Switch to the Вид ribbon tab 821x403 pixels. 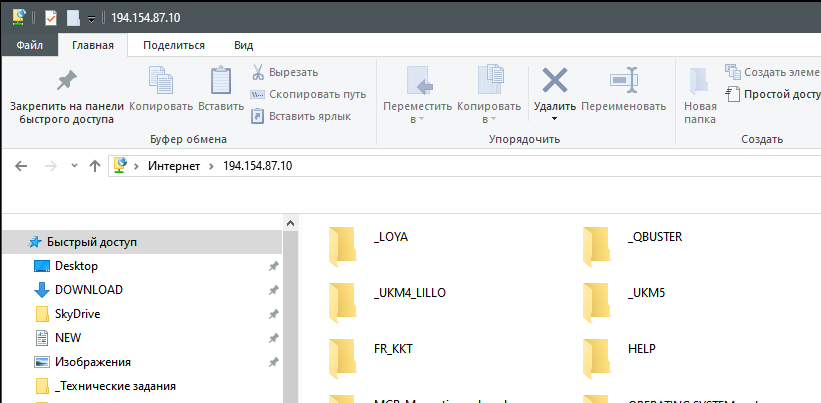[x=243, y=45]
